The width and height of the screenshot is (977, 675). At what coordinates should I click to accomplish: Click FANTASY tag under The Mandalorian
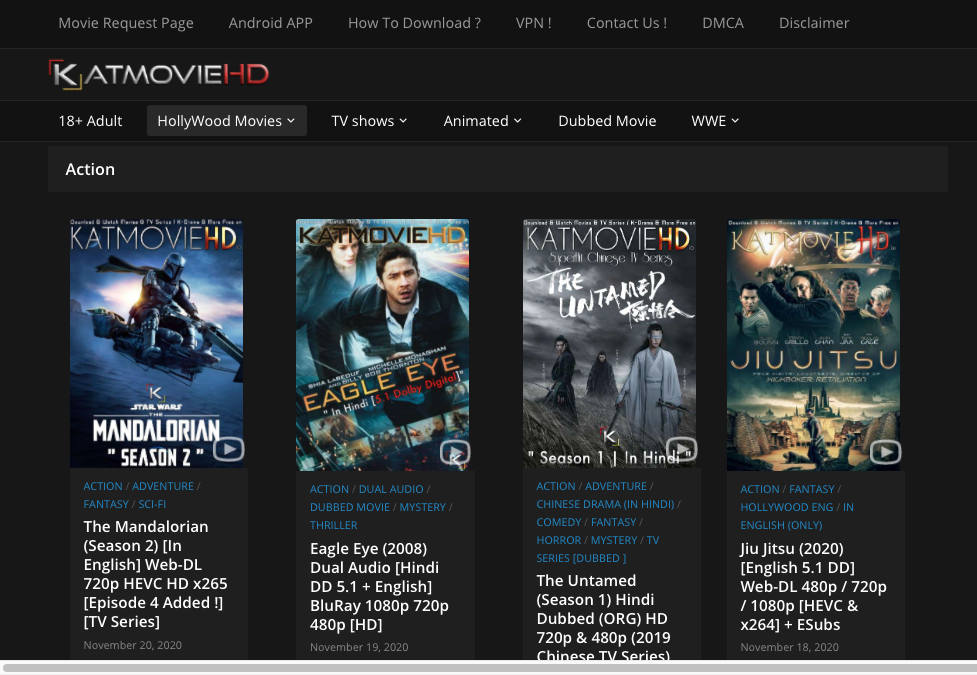coord(106,504)
